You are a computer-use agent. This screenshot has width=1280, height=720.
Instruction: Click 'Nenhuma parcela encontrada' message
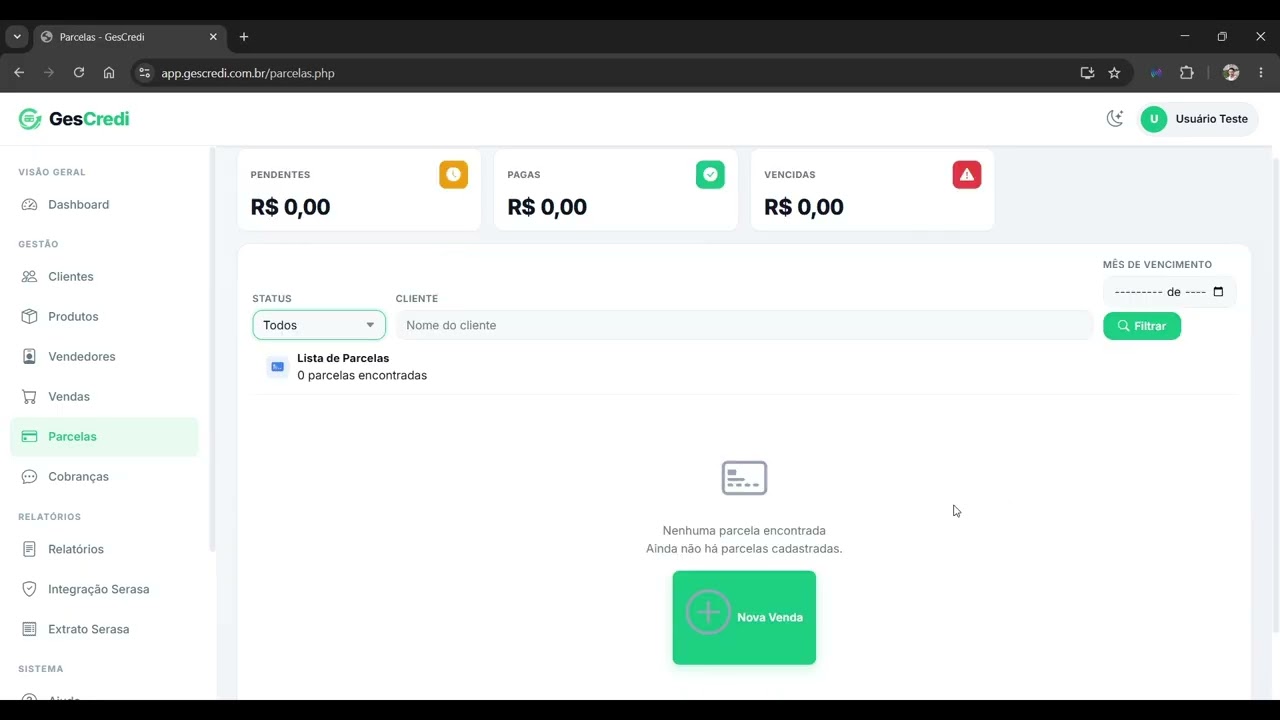(744, 531)
